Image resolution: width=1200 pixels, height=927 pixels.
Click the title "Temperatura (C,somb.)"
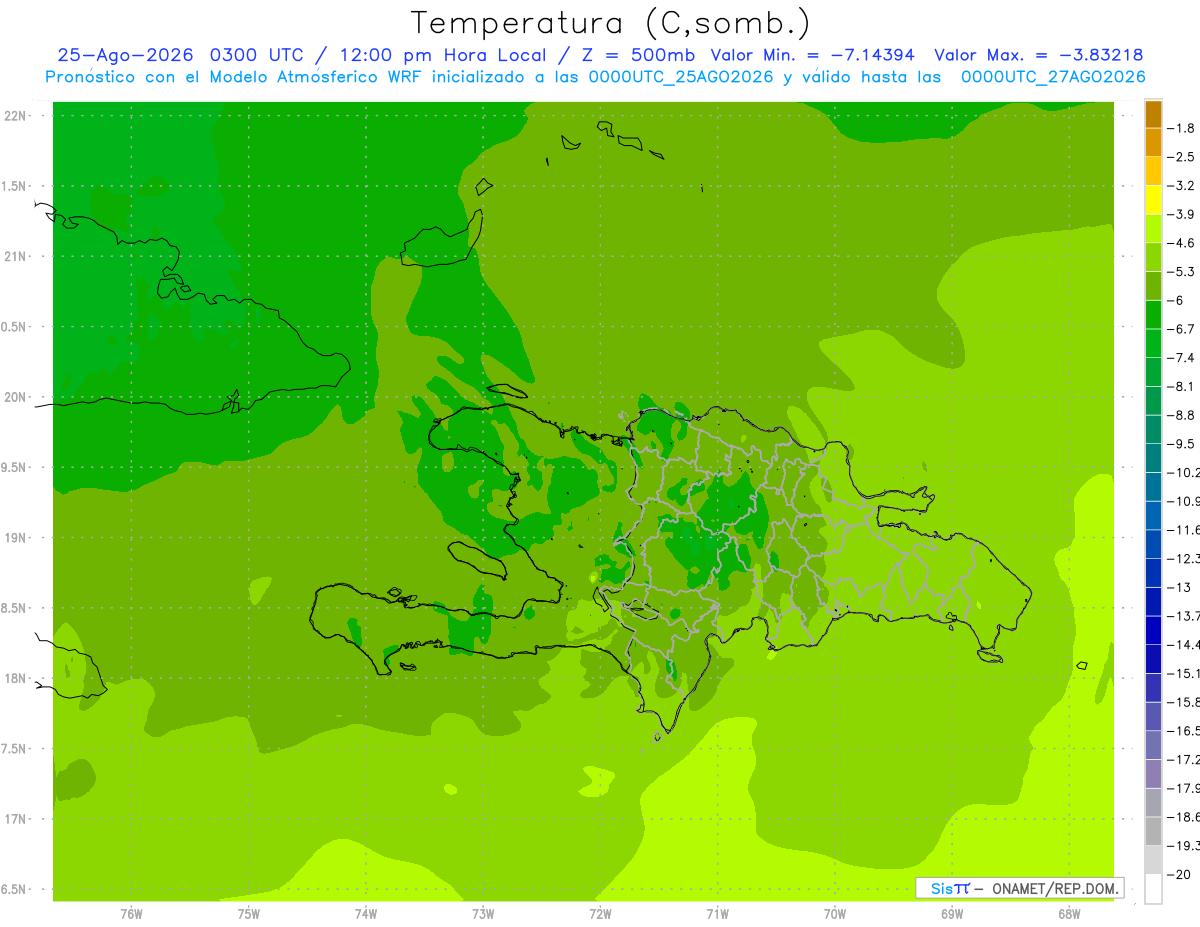point(610,23)
